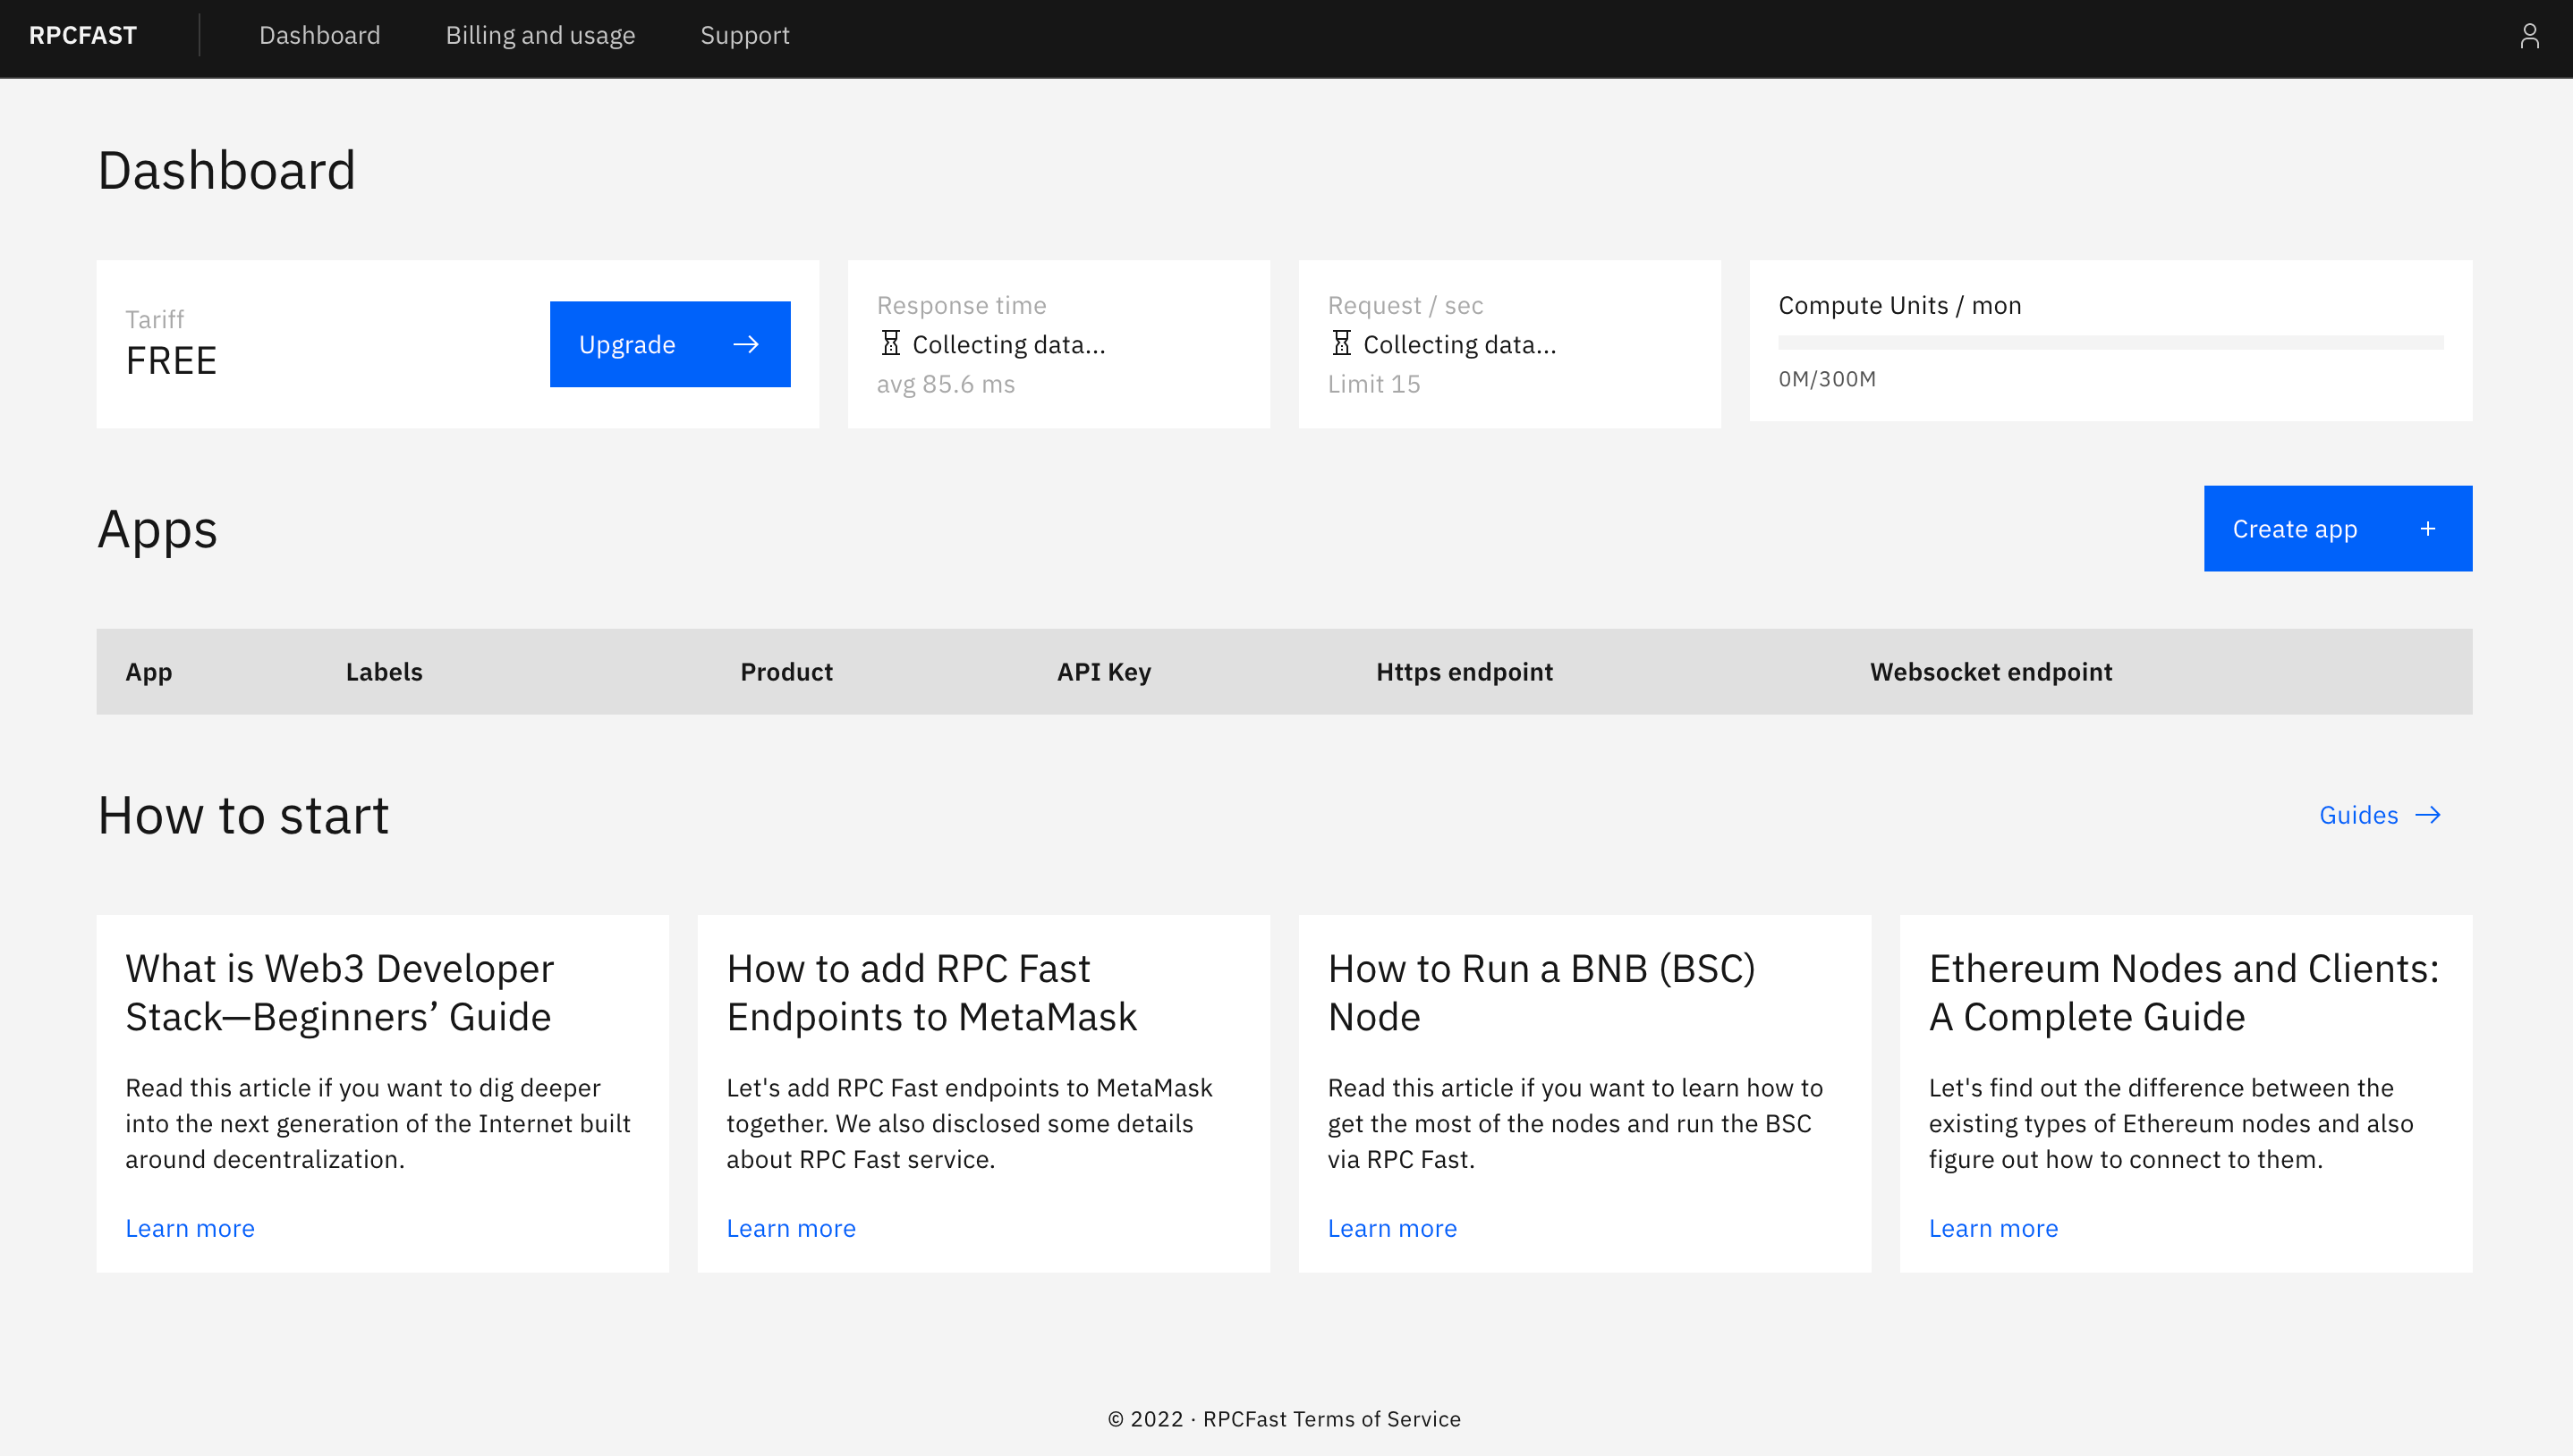The image size is (2573, 1456).
Task: Click the RPCFAST logo
Action: pyautogui.click(x=83, y=35)
